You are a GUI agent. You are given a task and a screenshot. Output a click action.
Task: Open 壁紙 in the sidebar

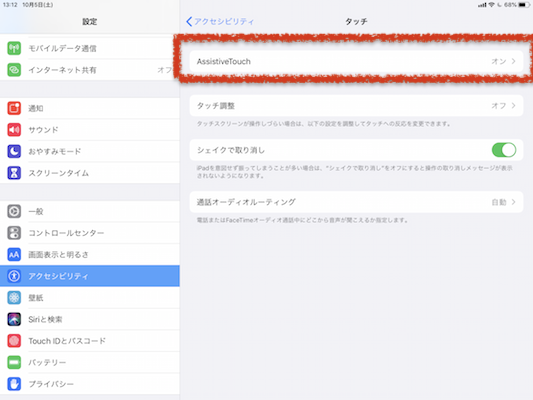(x=36, y=298)
